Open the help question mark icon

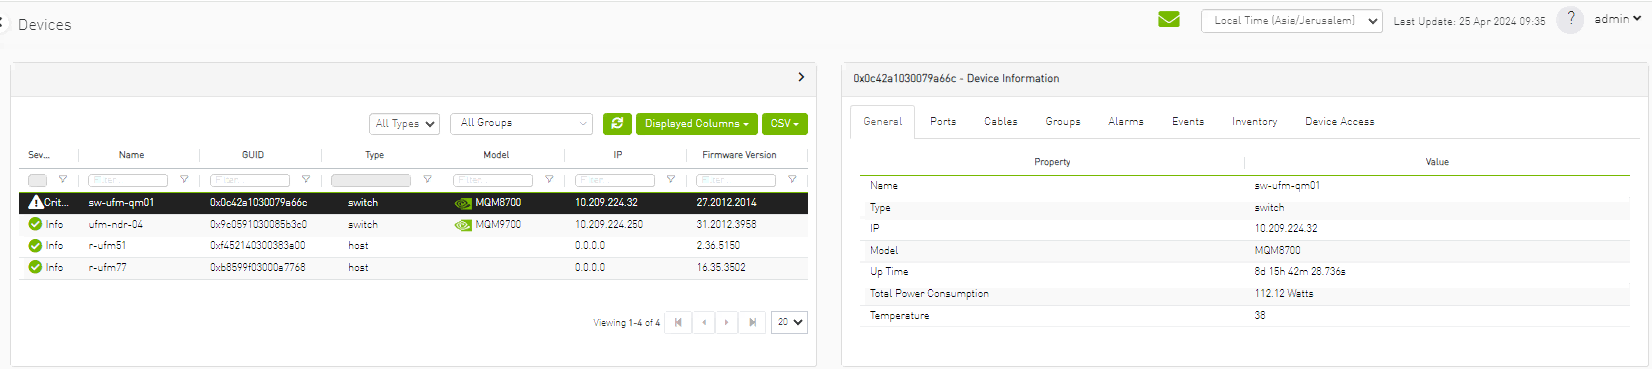click(x=1570, y=19)
